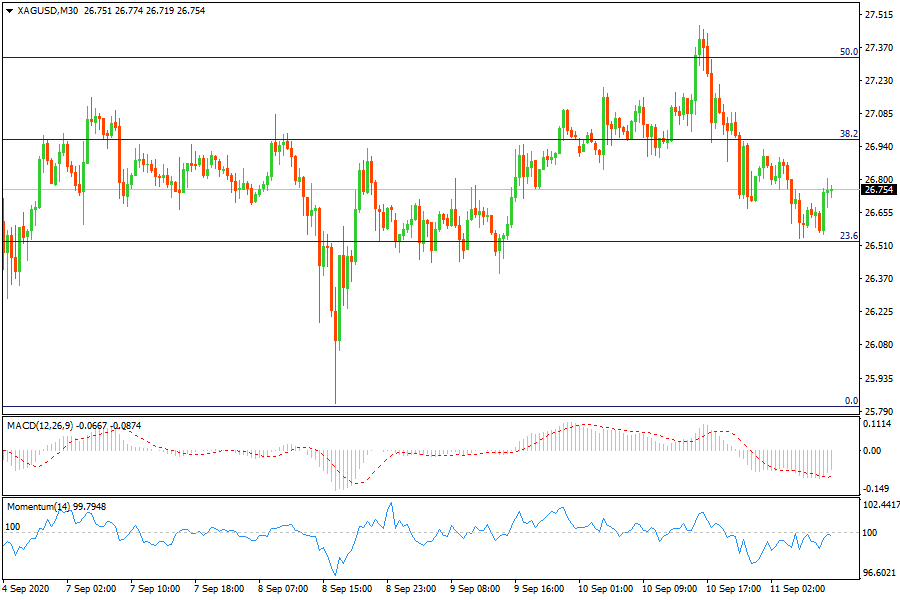The height and width of the screenshot is (600, 900).
Task: Click Momentum scale value 102.4417
Action: (x=880, y=505)
